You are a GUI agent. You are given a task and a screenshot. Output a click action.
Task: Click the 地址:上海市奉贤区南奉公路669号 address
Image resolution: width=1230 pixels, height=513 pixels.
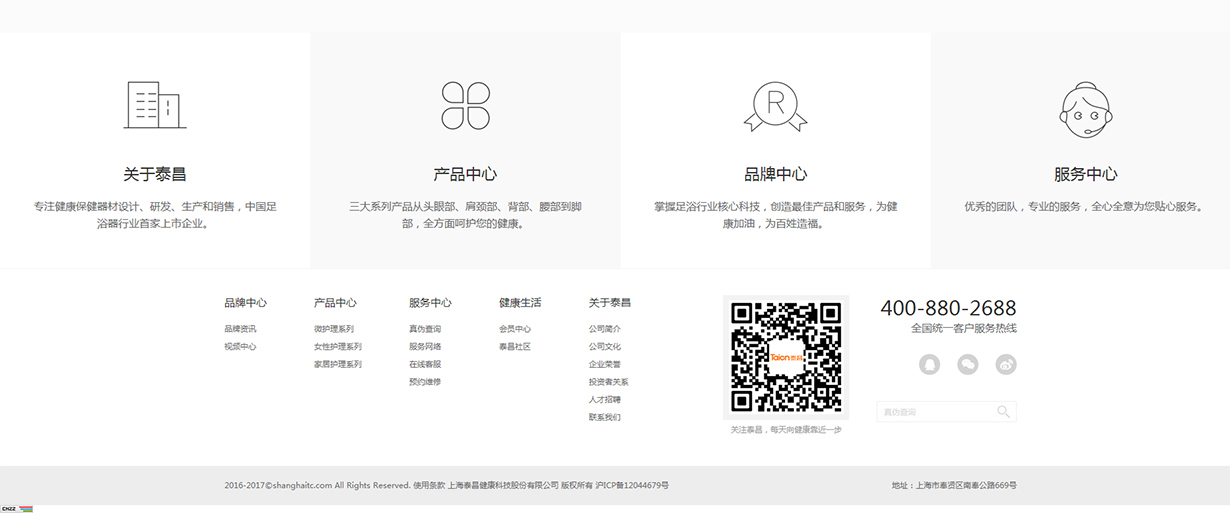(x=954, y=485)
